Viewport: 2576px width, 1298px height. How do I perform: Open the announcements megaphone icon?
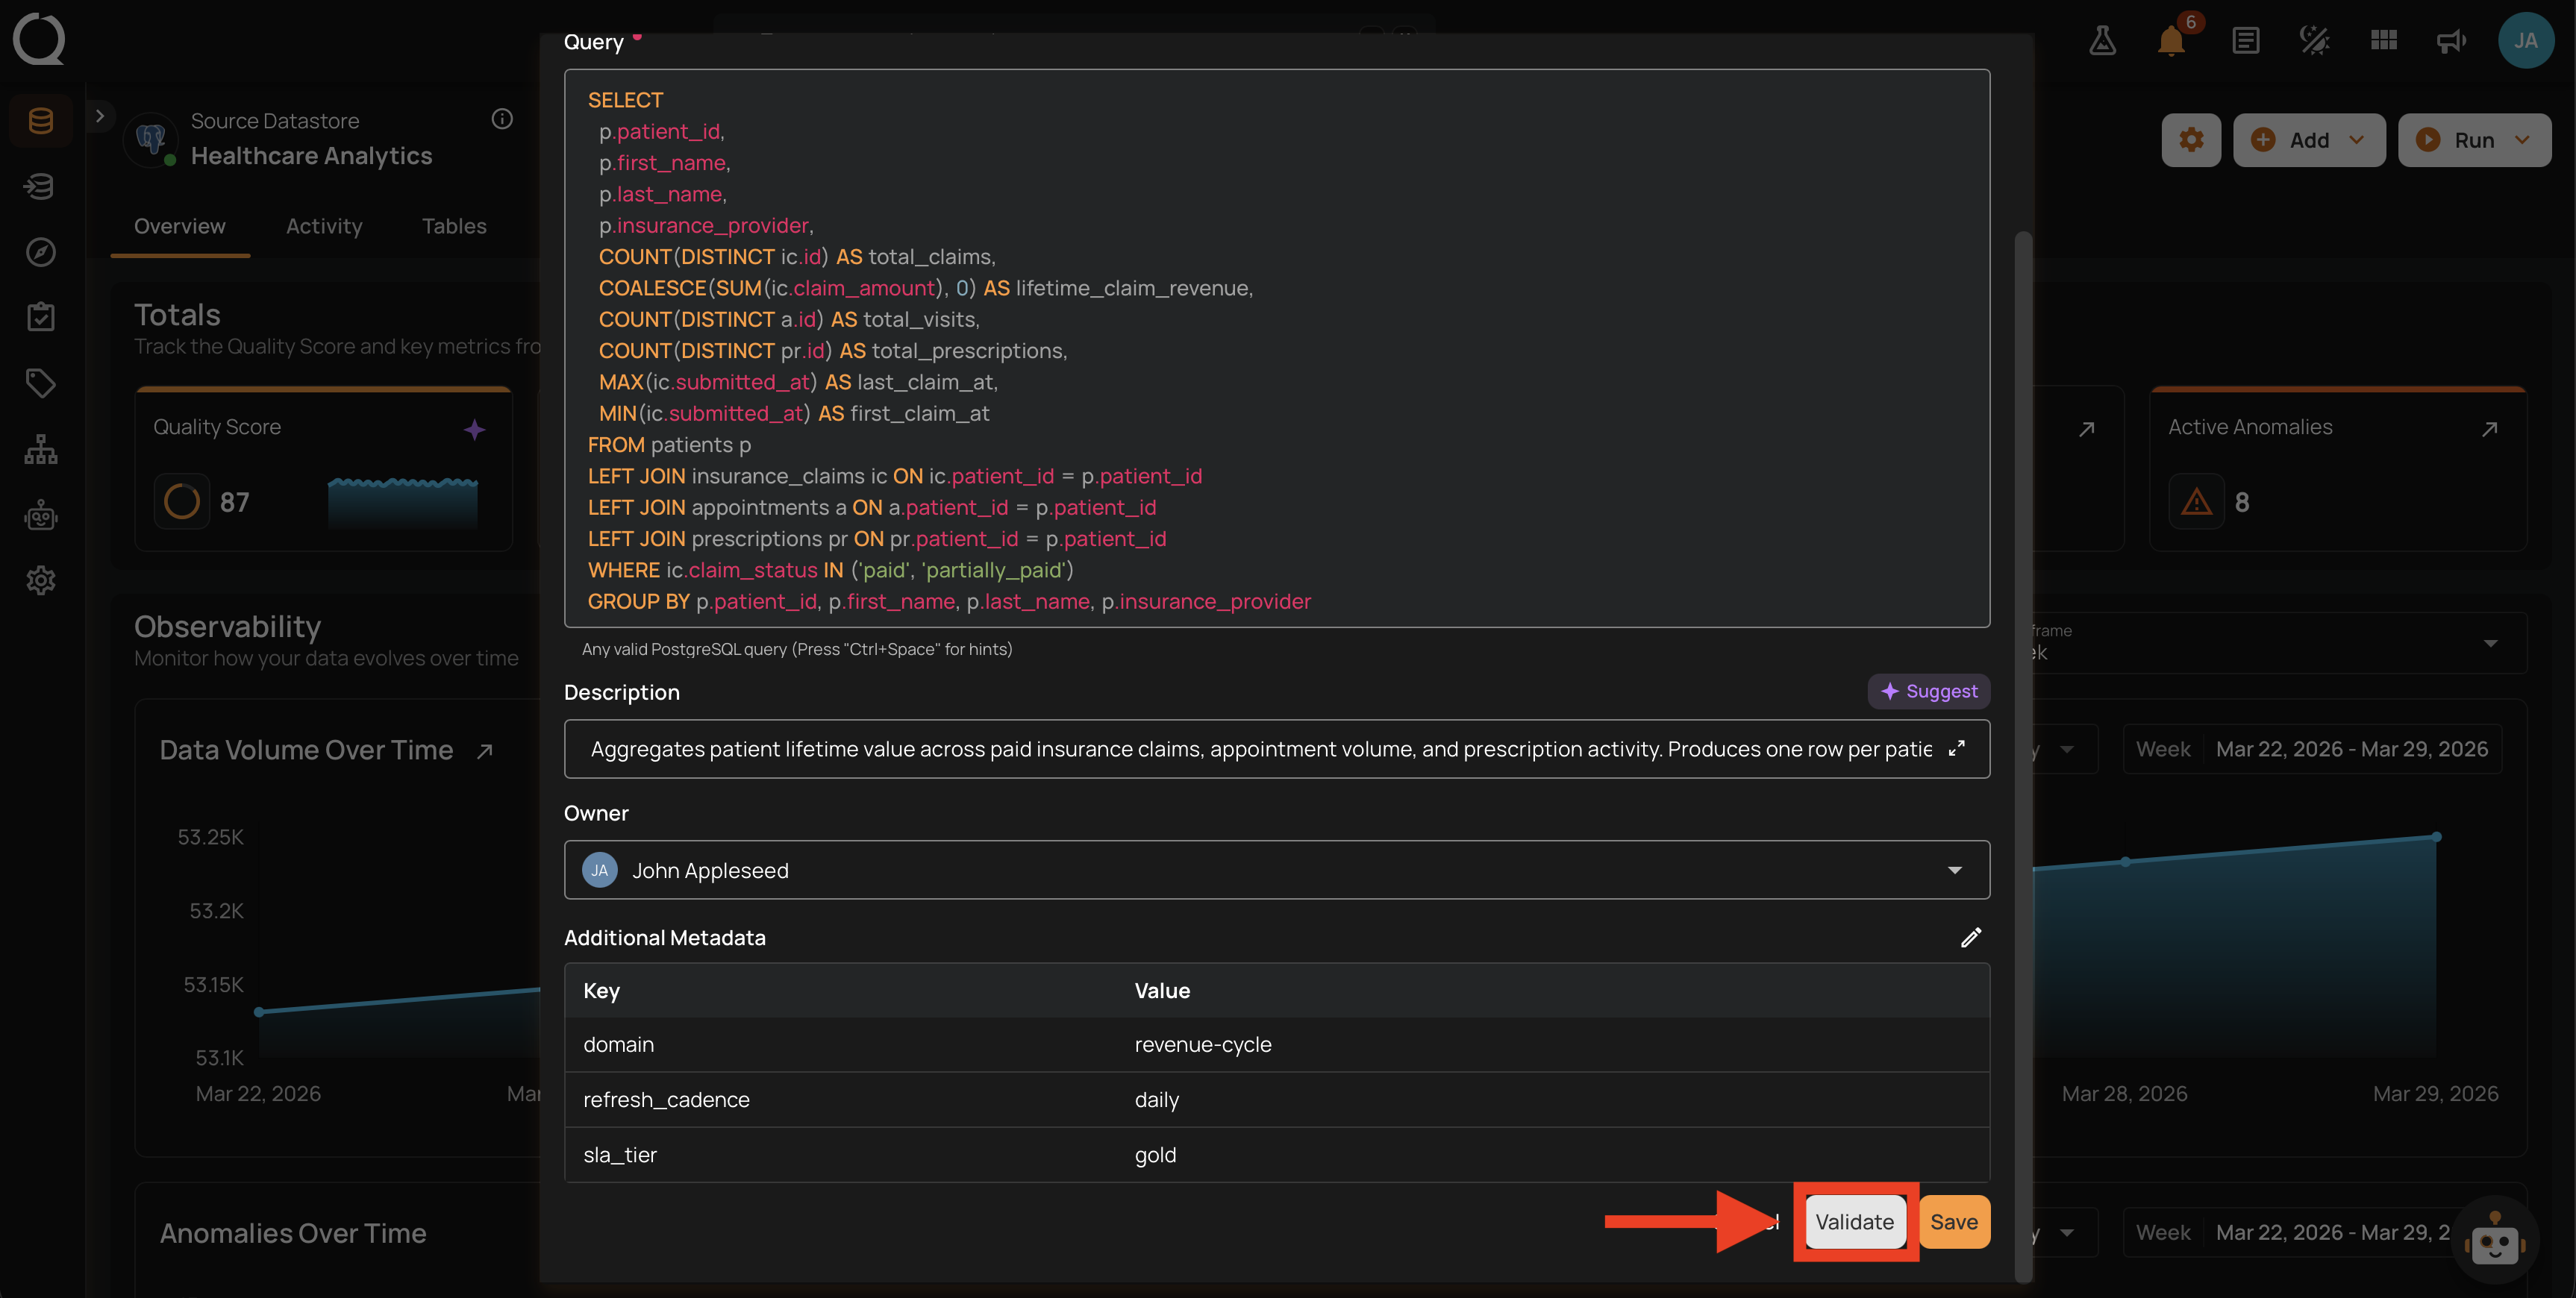coord(2451,41)
